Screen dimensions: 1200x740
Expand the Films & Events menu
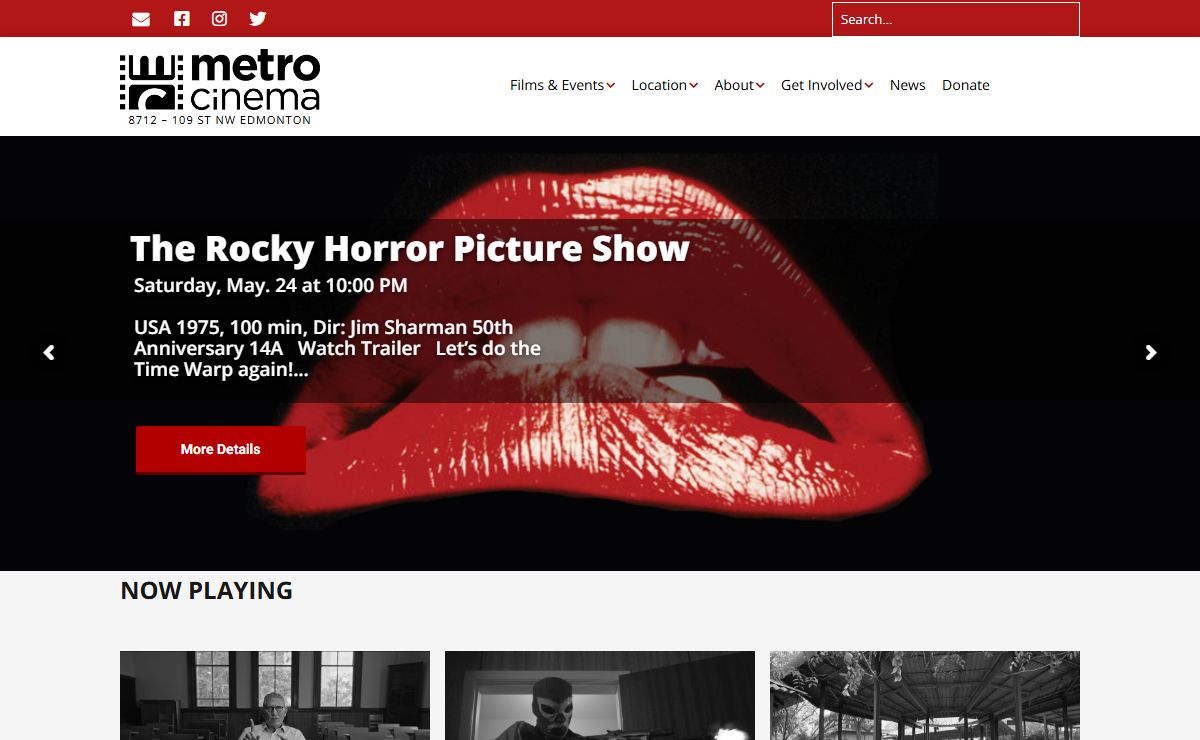pyautogui.click(x=562, y=85)
